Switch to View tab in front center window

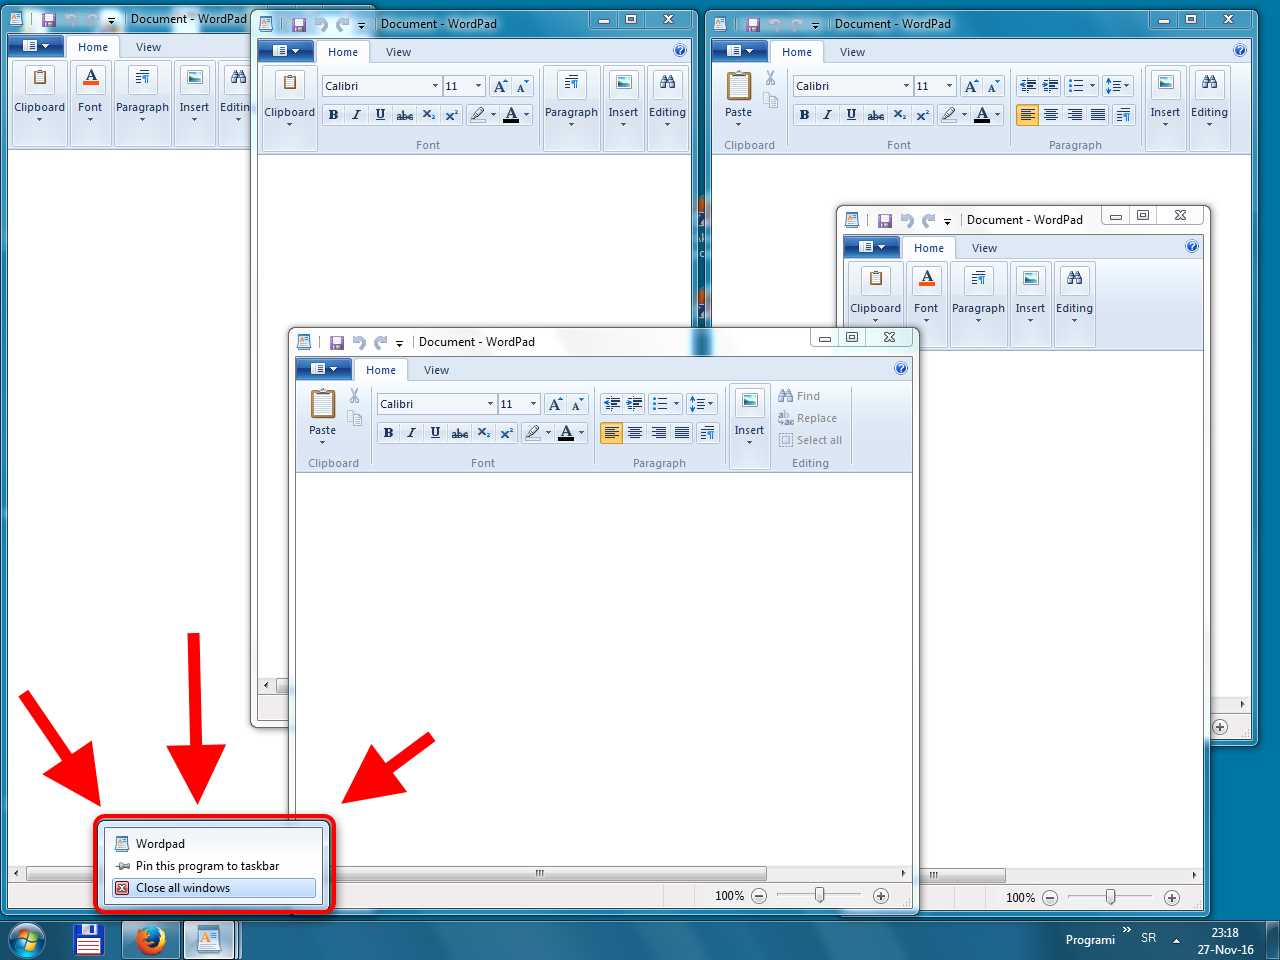pos(436,370)
